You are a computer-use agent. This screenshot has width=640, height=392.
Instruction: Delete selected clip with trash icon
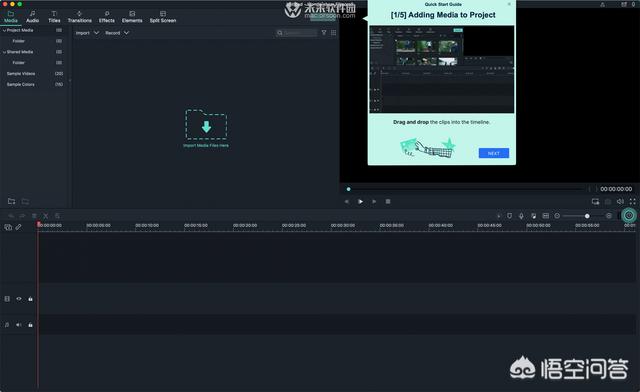(34, 216)
